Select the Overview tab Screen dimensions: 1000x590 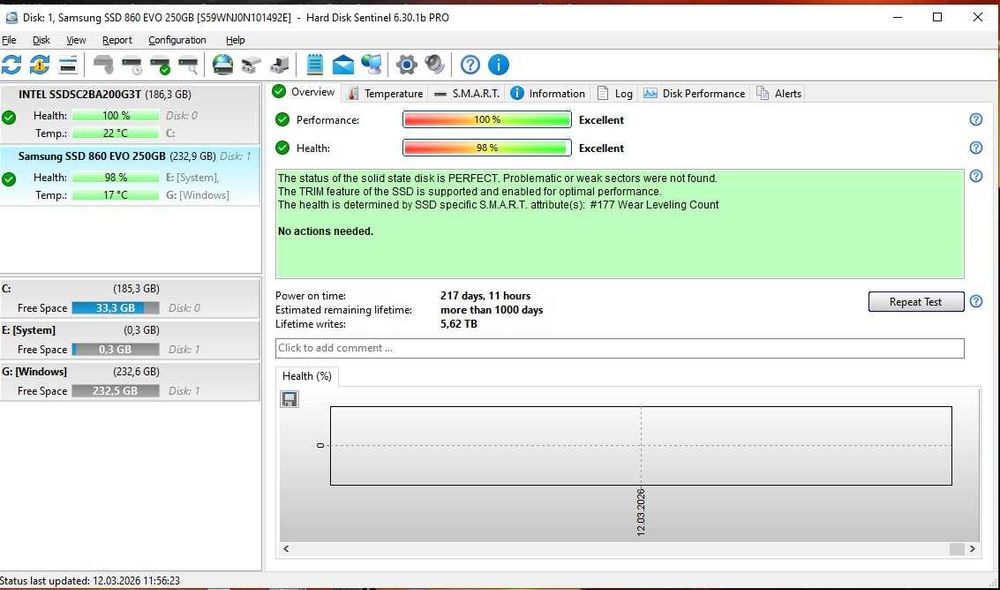304,92
